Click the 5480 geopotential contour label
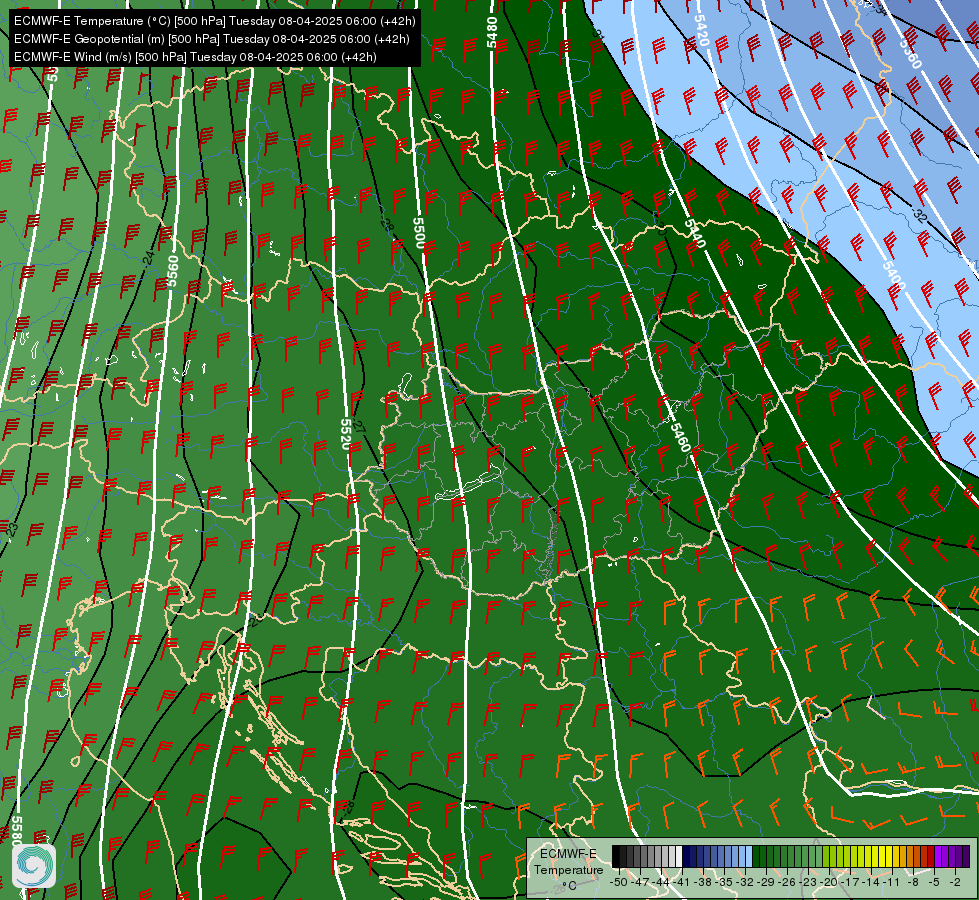 492,32
